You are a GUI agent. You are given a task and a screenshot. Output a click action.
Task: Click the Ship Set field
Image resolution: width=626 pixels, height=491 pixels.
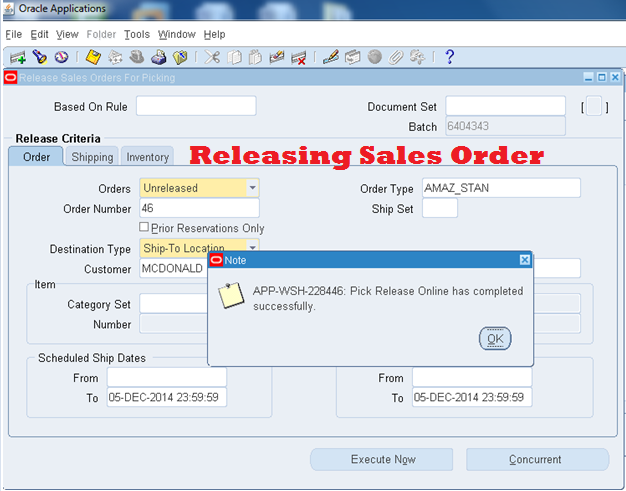[x=440, y=208]
